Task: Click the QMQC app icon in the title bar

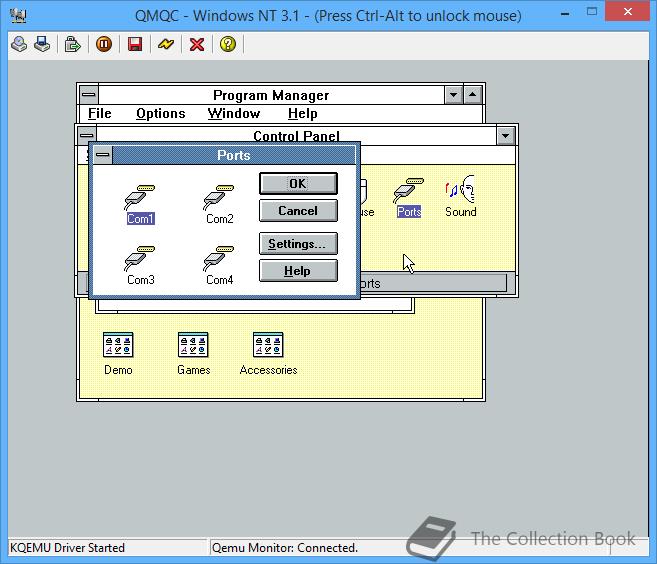Action: tap(18, 16)
